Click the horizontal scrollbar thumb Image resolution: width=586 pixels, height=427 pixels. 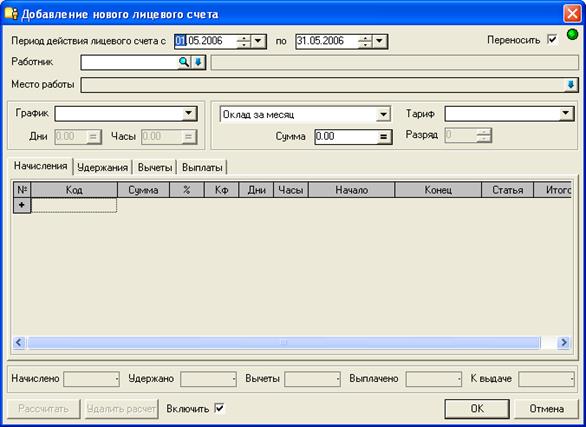coord(284,342)
